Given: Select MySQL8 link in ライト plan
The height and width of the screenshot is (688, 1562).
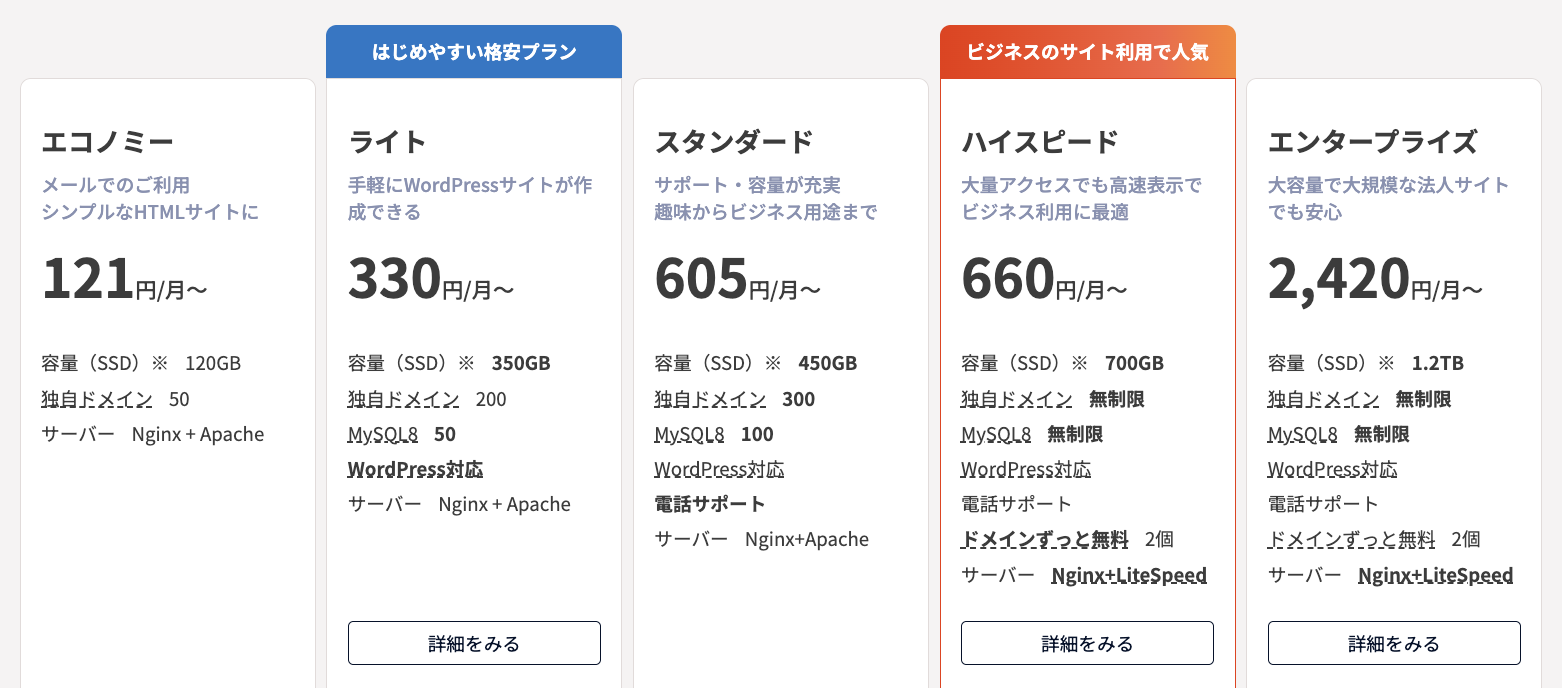Looking at the screenshot, I should click(383, 435).
